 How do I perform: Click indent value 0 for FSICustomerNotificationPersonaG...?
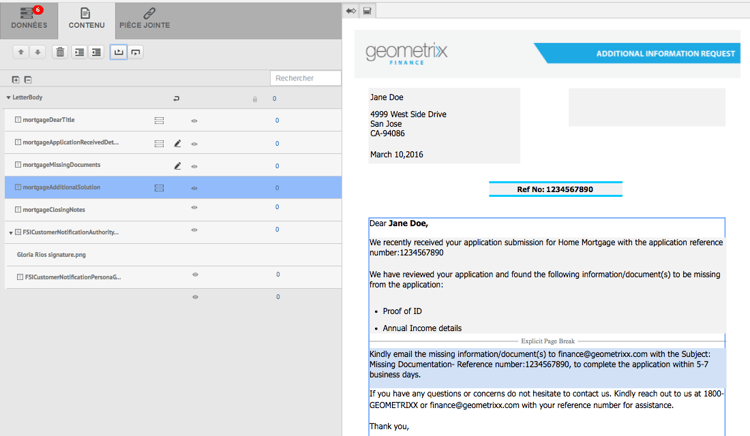[278, 274]
